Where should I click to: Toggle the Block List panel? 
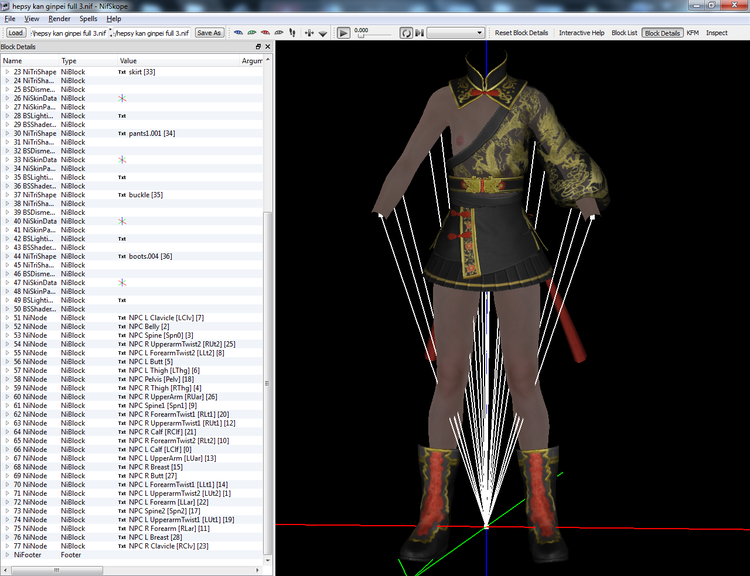point(624,33)
